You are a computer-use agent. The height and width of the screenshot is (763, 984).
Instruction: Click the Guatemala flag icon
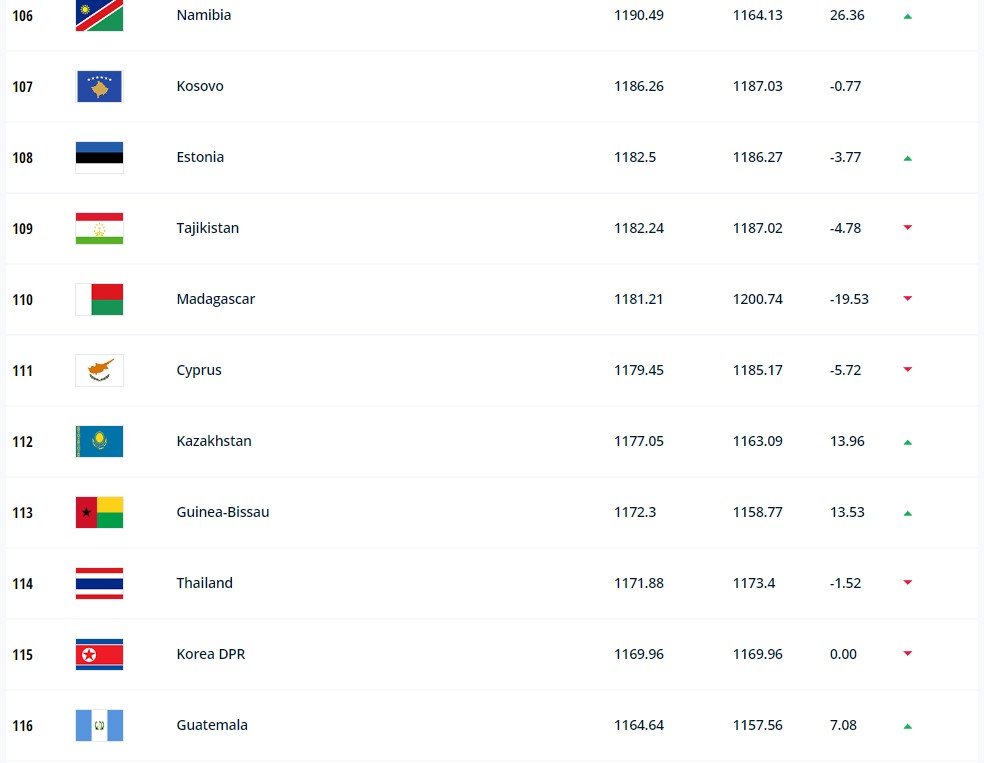(x=99, y=725)
